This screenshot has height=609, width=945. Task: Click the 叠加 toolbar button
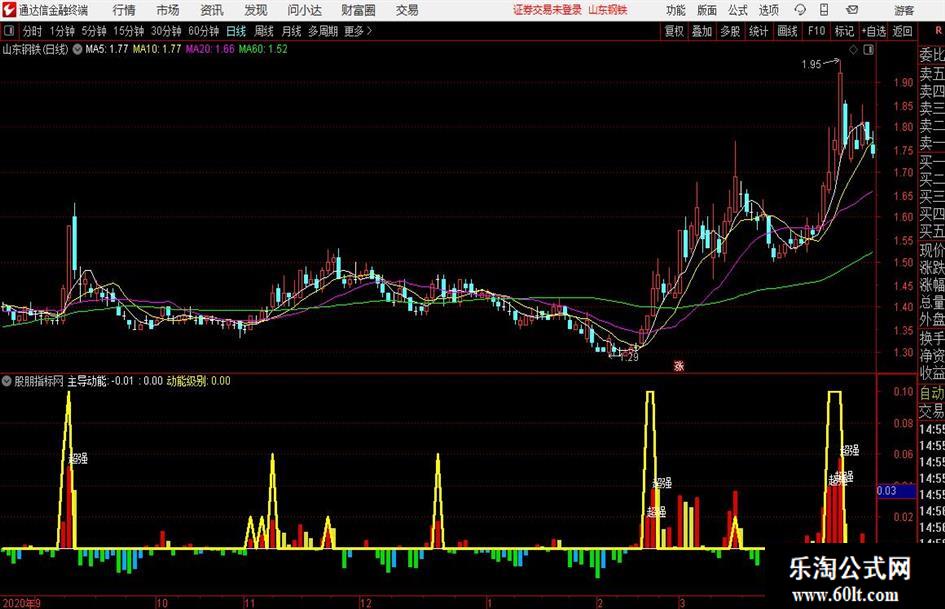tap(702, 31)
